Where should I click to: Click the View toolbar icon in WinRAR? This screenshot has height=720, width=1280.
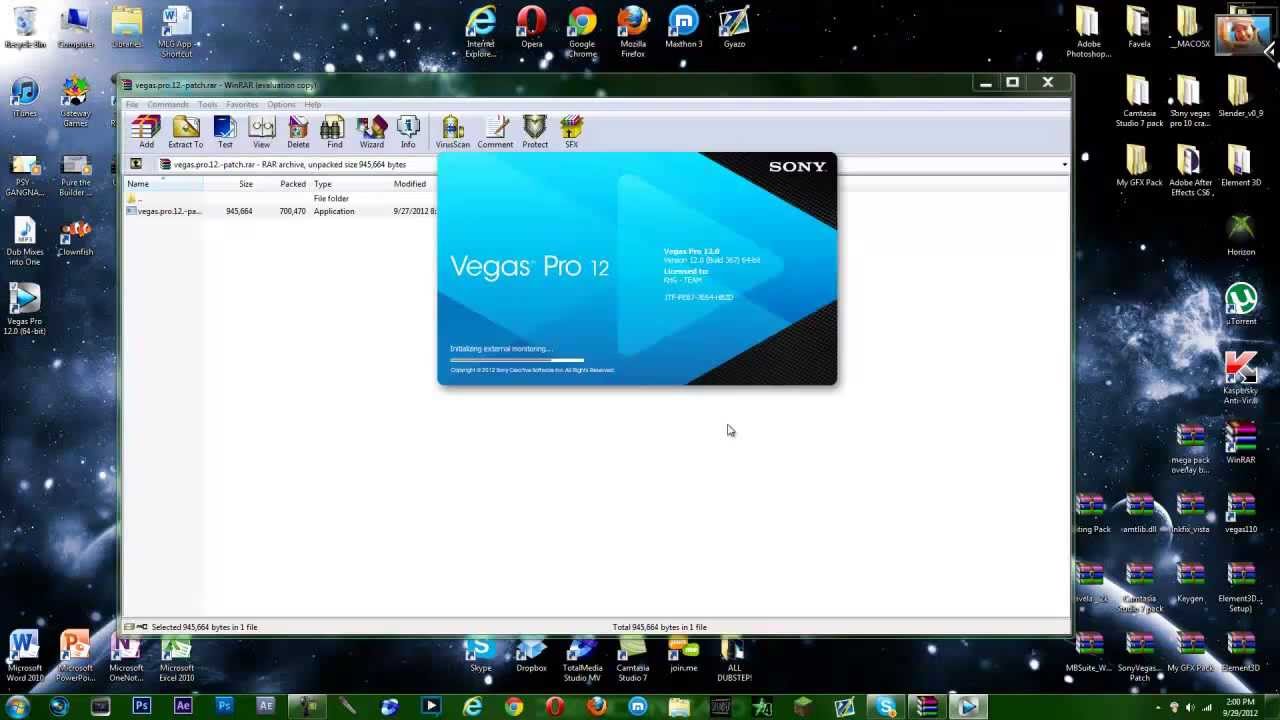(261, 132)
